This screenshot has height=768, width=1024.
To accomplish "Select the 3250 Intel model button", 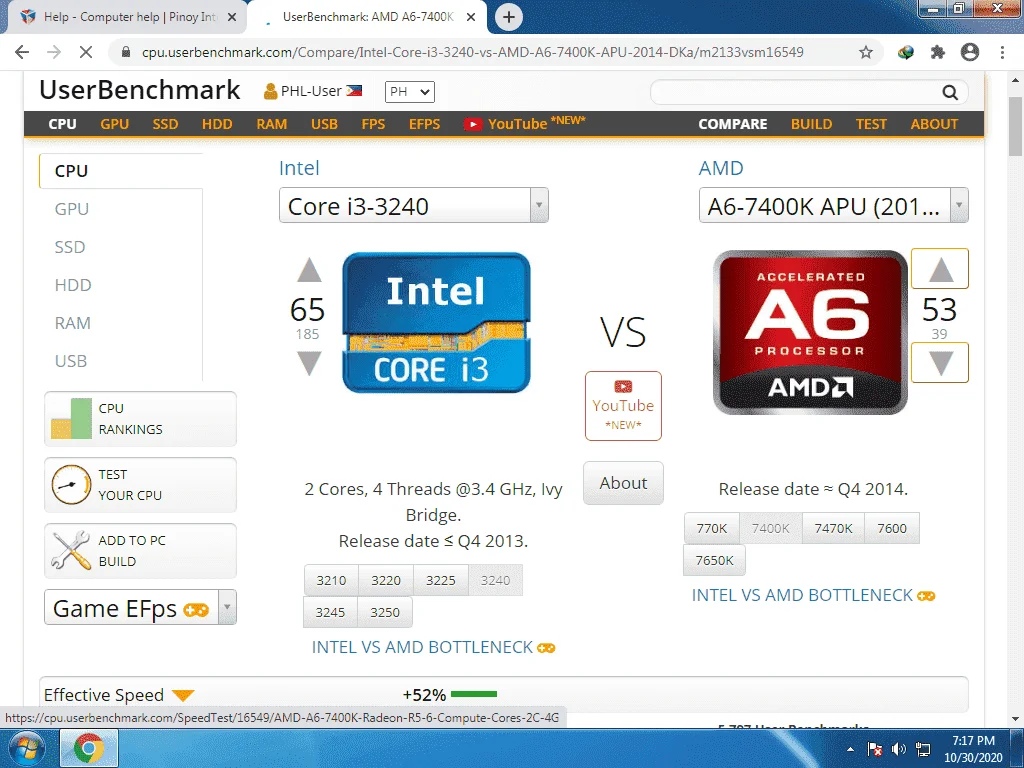I will (385, 612).
